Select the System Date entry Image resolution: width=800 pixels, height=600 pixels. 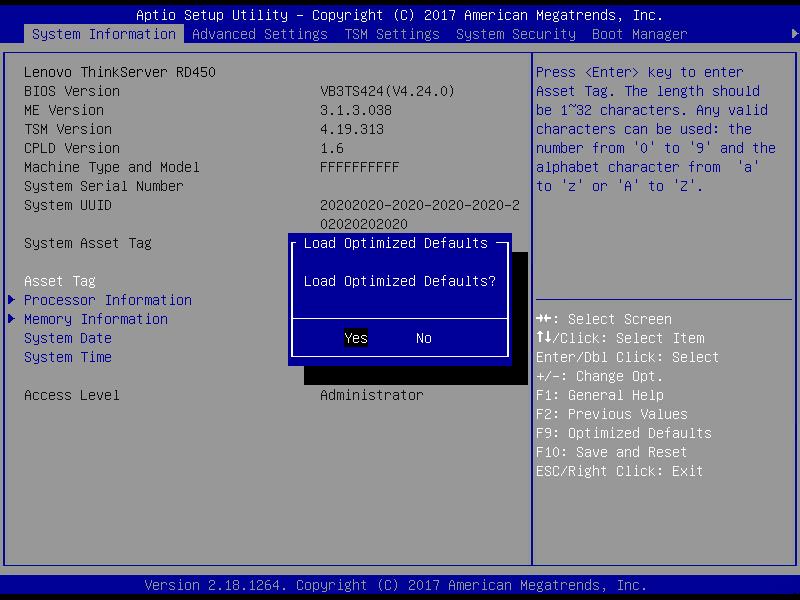pos(67,338)
